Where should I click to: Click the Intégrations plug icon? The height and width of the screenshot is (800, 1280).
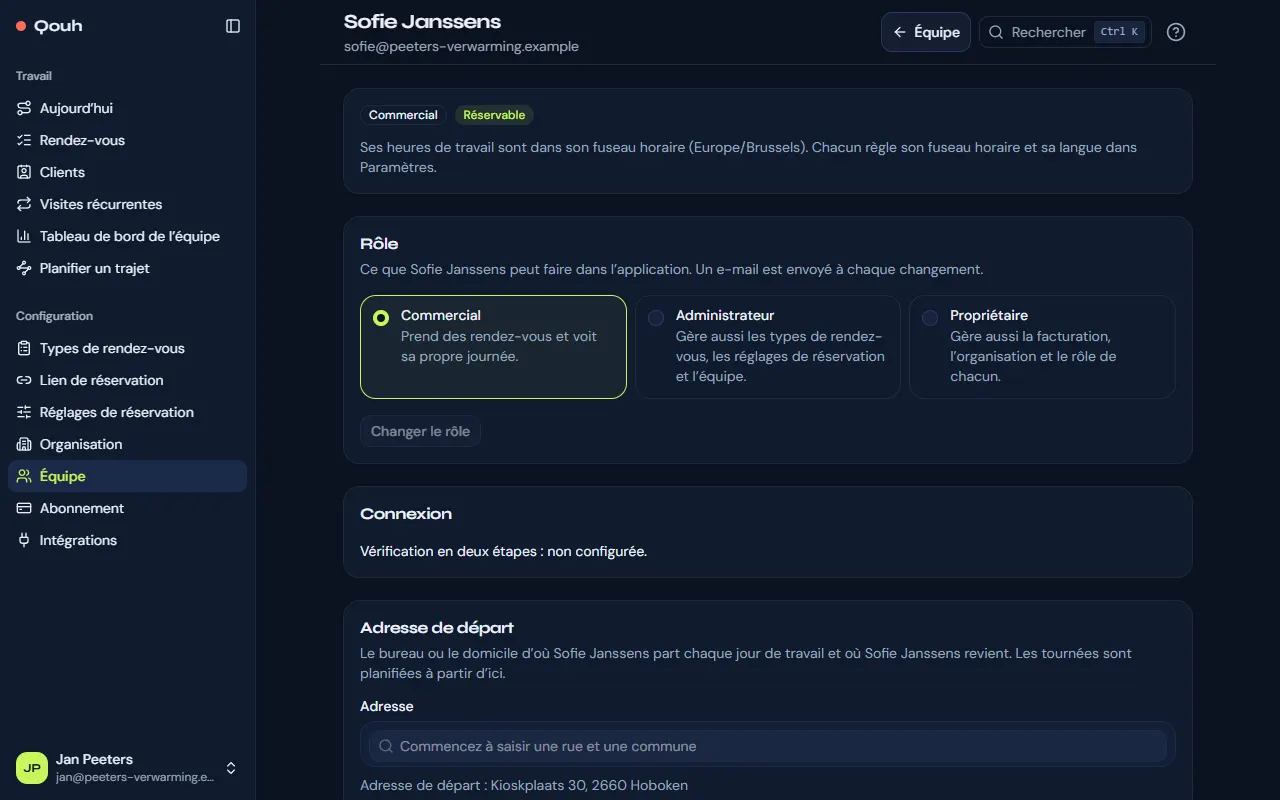coord(24,540)
